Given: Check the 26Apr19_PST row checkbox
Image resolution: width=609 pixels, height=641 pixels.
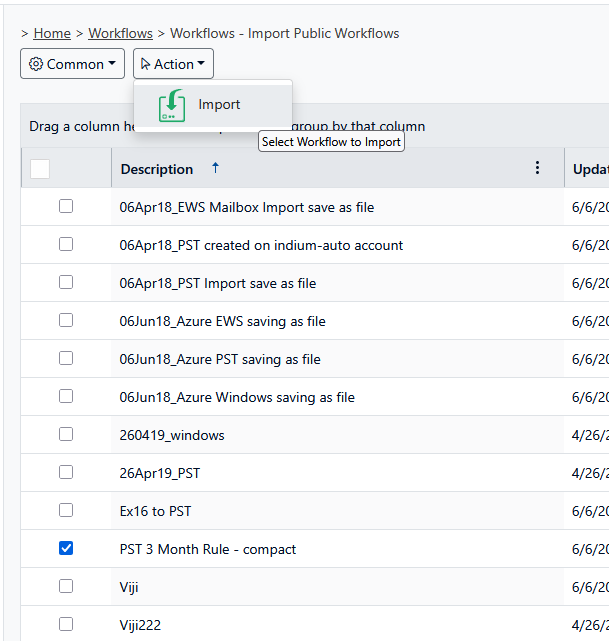Looking at the screenshot, I should [x=66, y=472].
